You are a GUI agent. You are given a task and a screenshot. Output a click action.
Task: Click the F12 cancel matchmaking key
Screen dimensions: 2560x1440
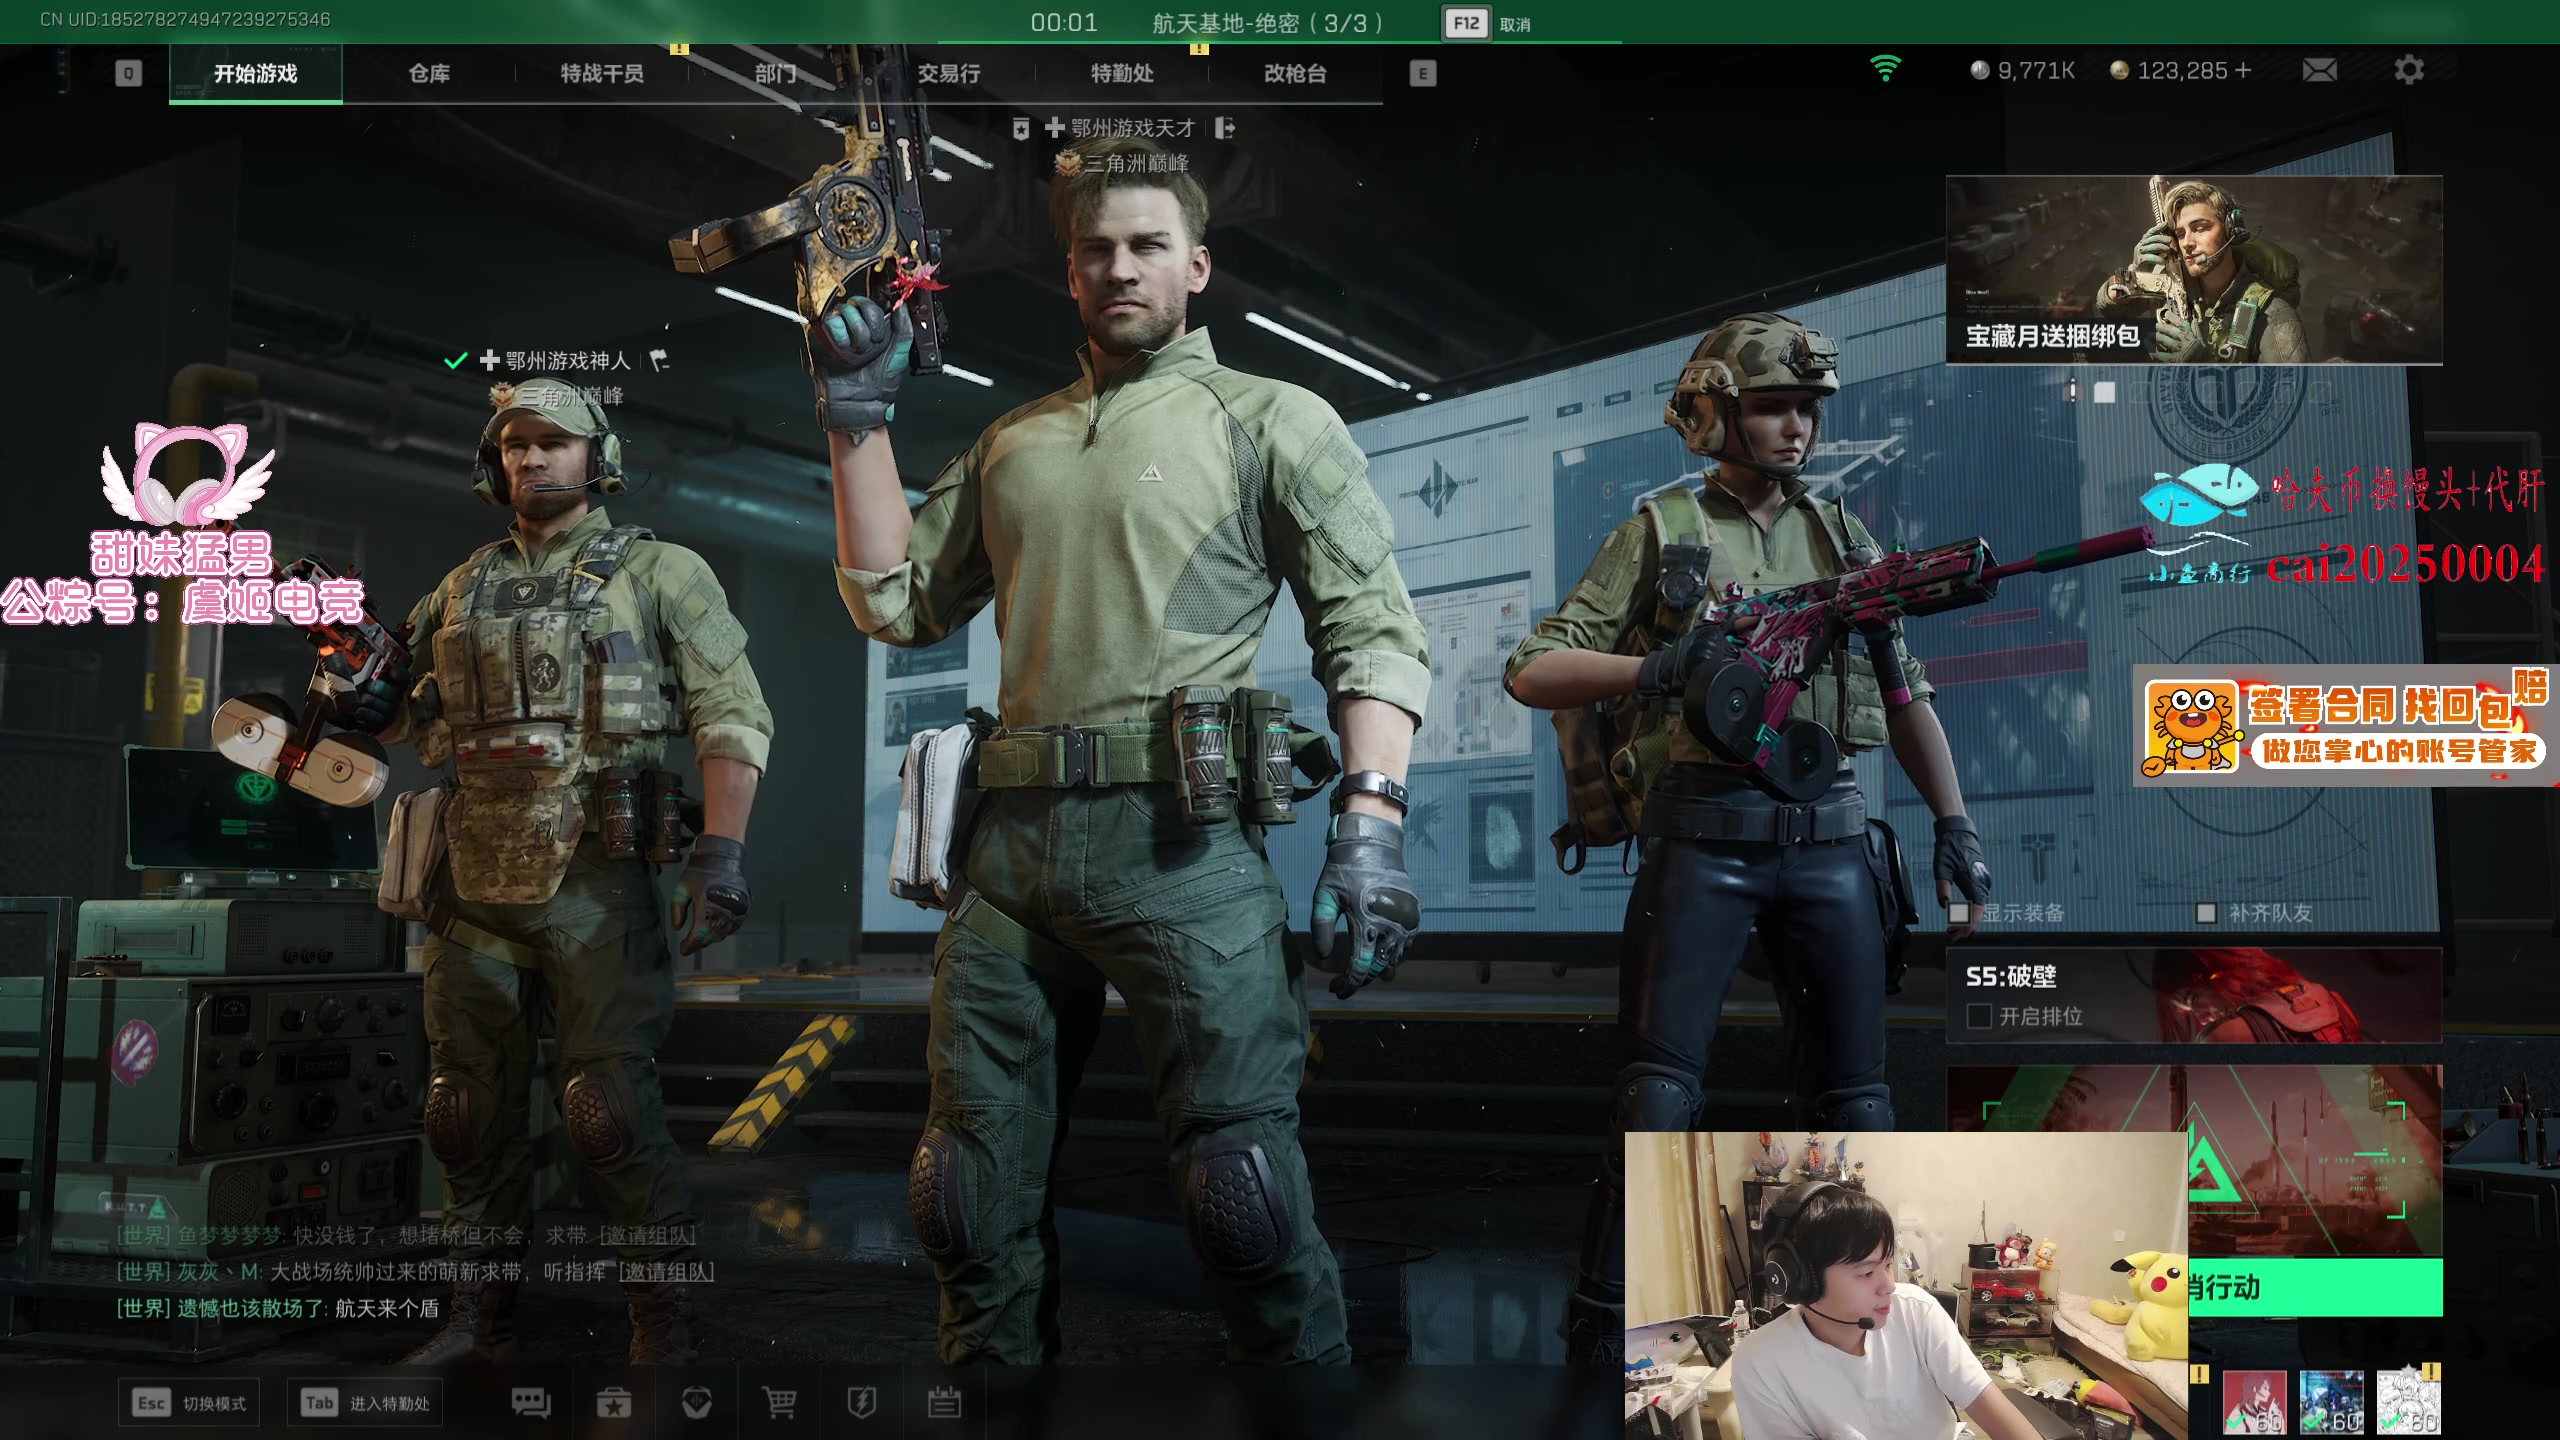coord(1466,24)
